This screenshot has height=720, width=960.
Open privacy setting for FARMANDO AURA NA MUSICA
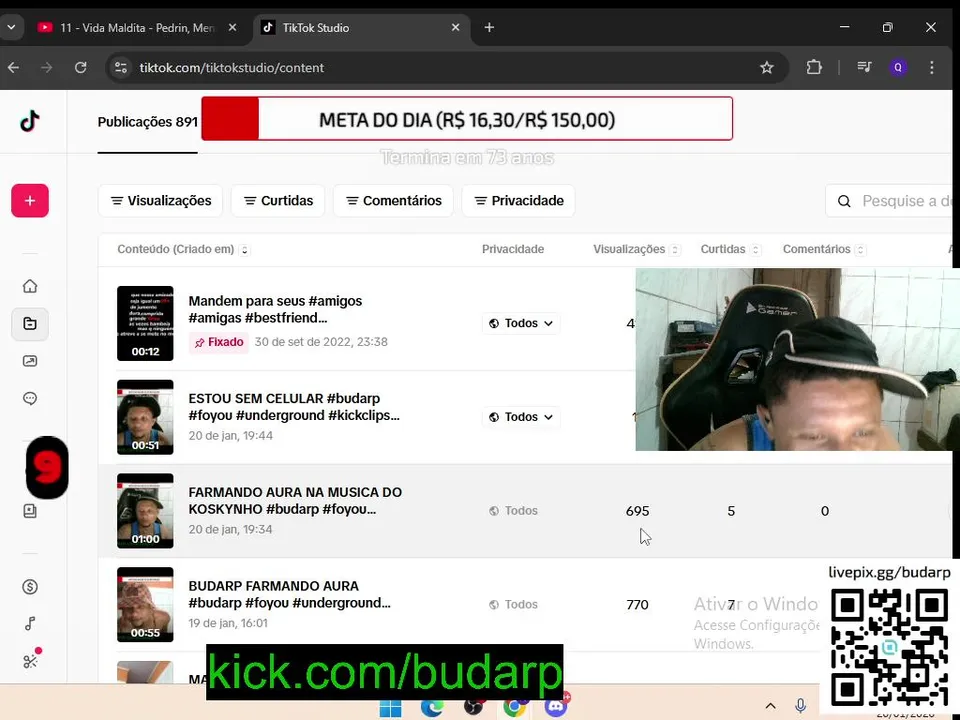tap(513, 511)
